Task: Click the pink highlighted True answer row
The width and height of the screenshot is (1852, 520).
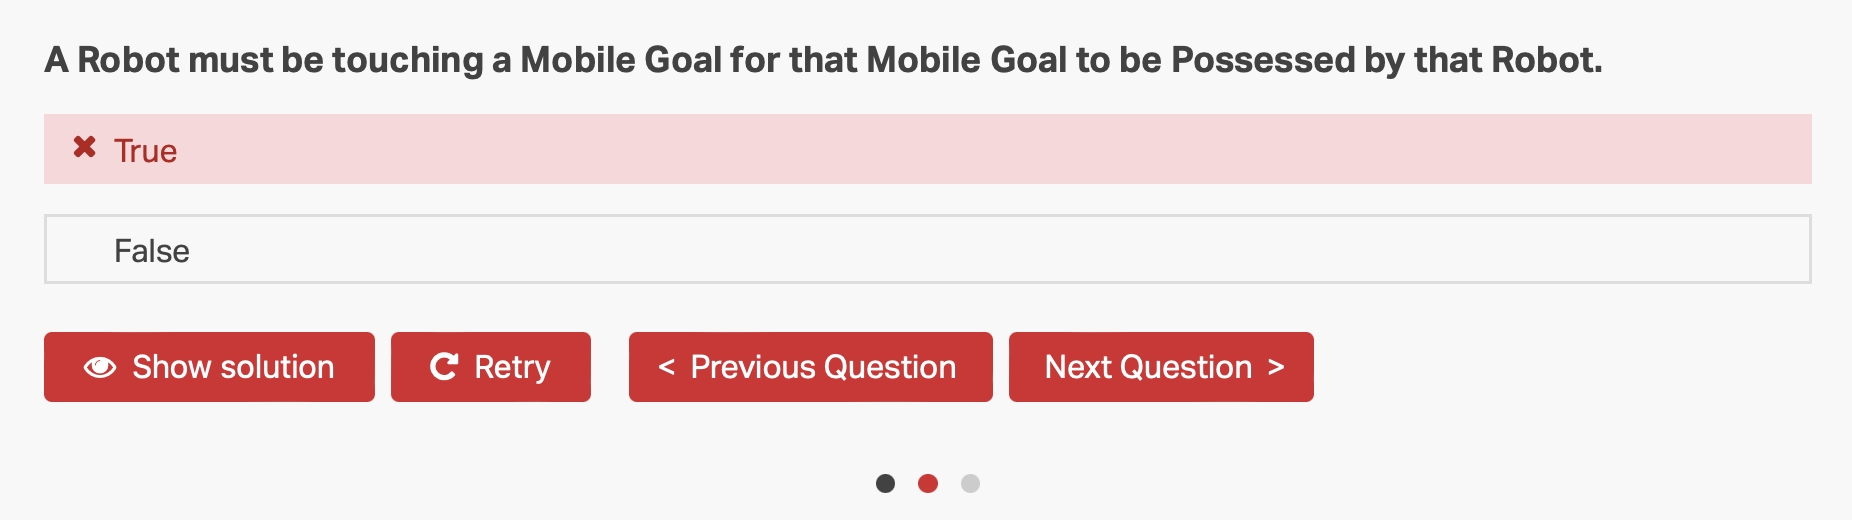Action: tap(928, 149)
